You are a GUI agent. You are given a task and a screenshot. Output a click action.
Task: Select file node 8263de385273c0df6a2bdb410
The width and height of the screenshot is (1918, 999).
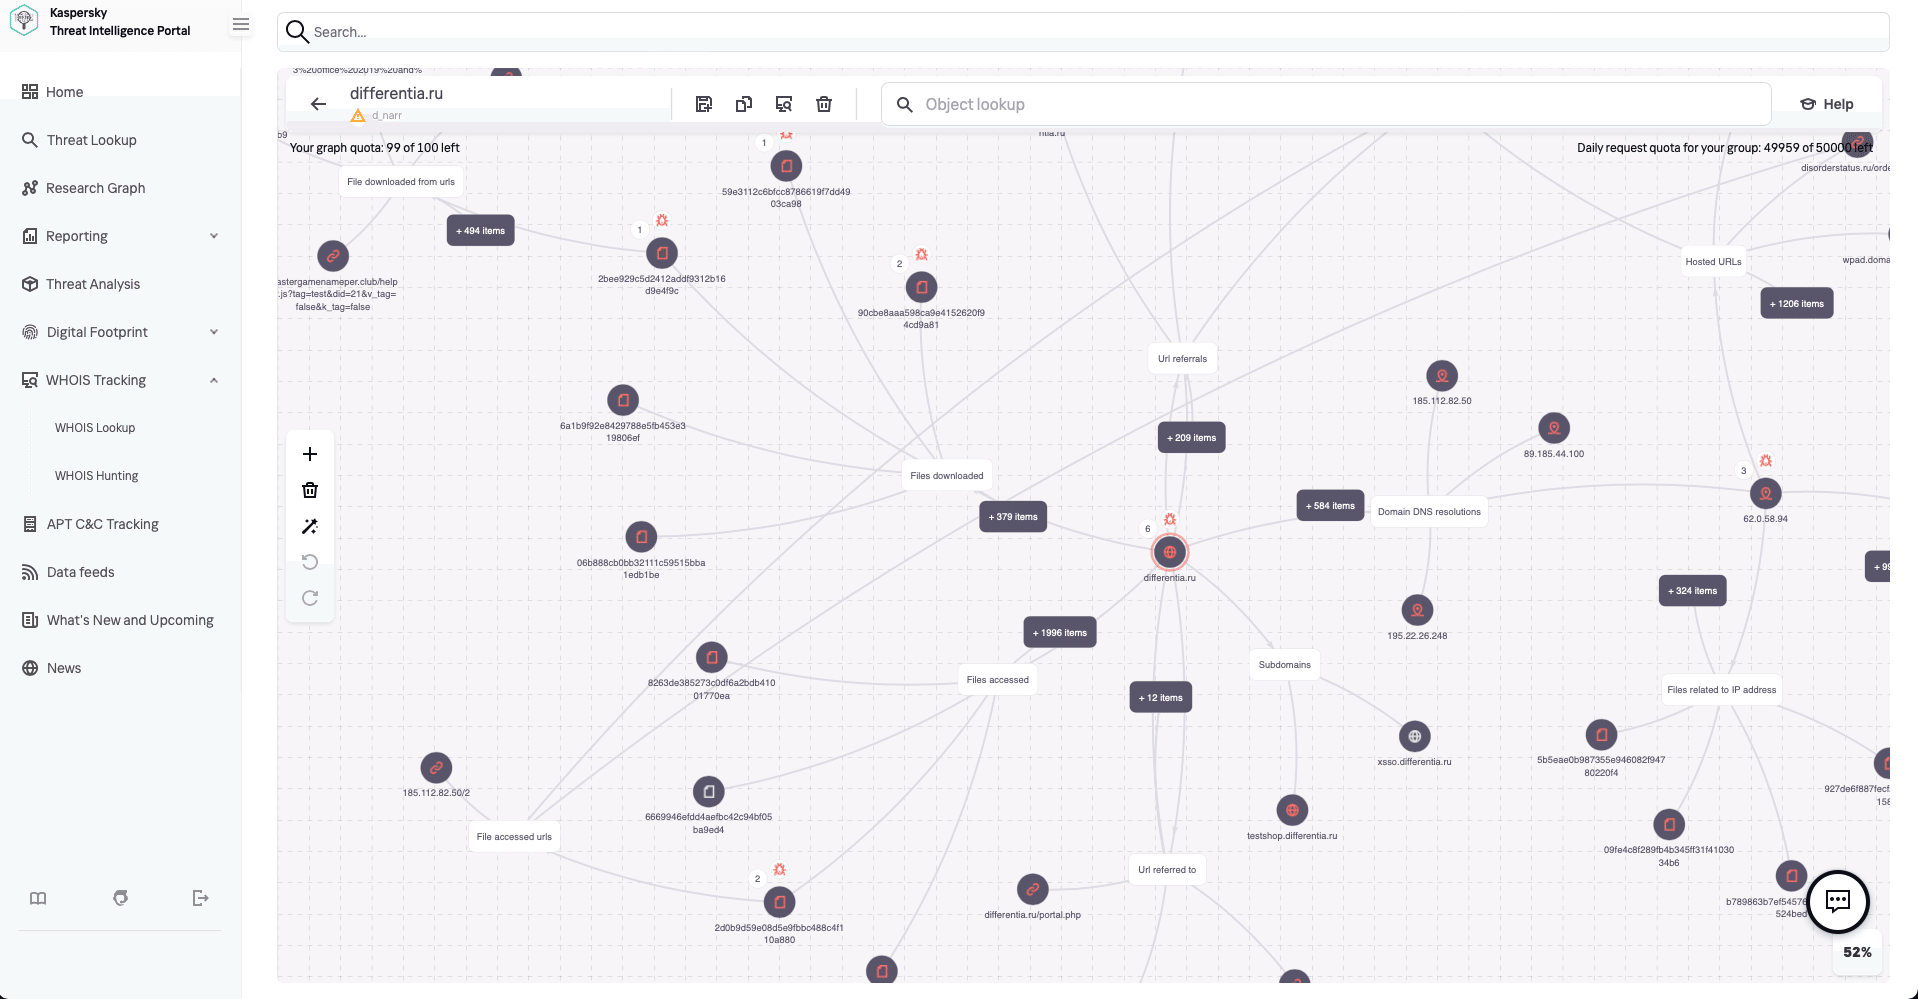(x=711, y=657)
